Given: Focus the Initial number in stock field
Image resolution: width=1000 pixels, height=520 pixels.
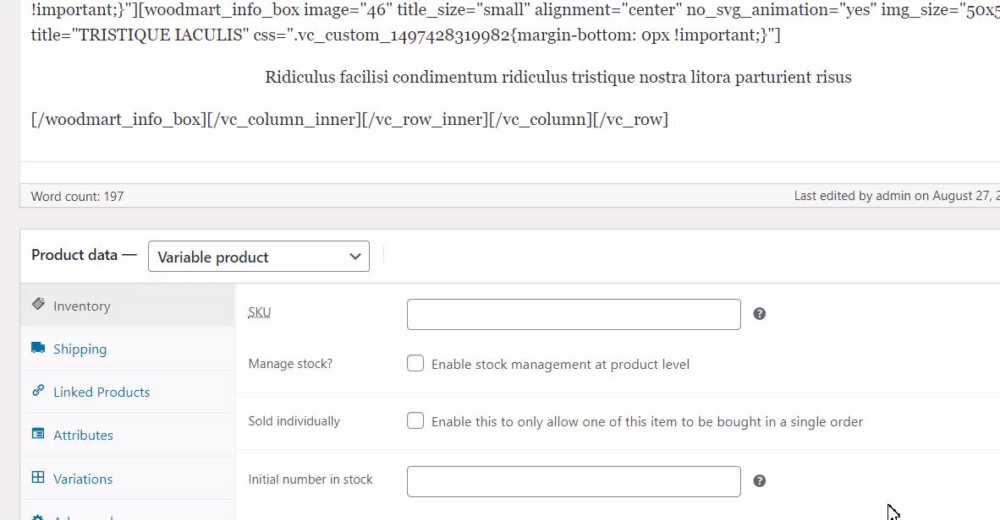Looking at the screenshot, I should [573, 481].
